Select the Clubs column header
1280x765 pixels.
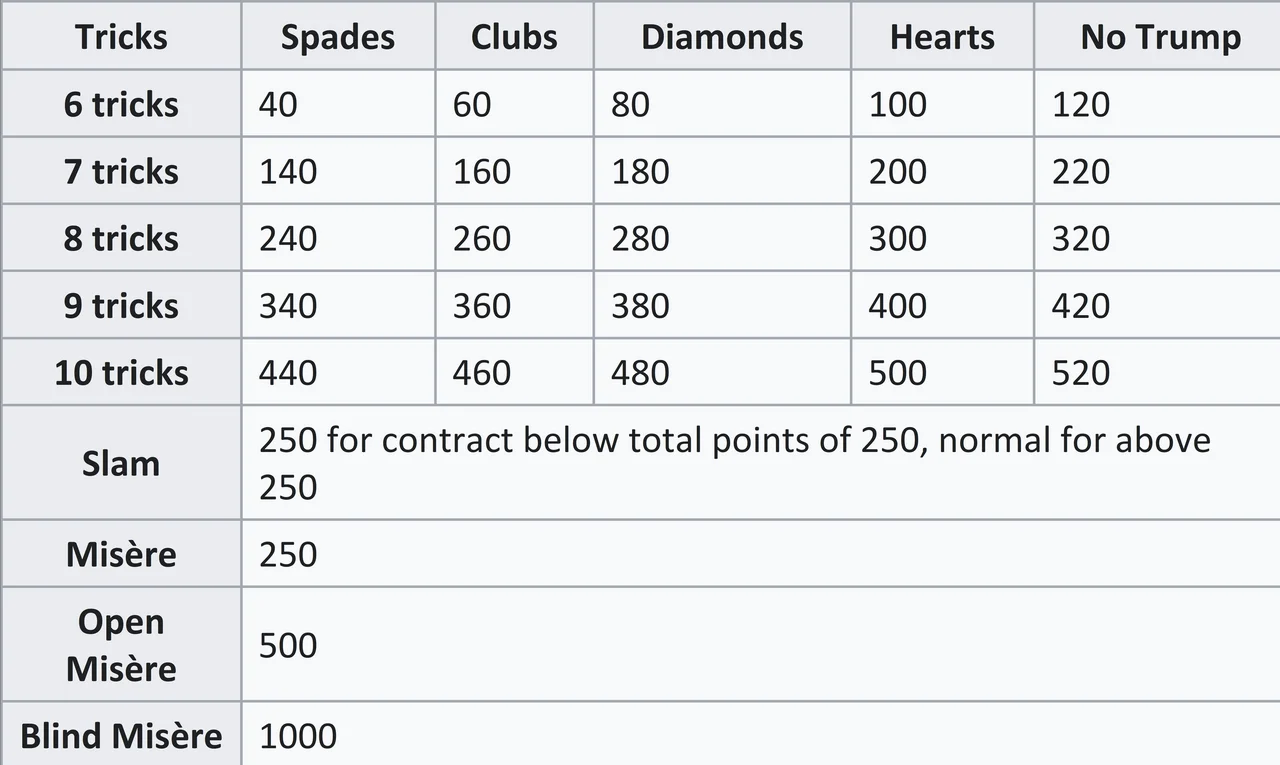pyautogui.click(x=514, y=37)
